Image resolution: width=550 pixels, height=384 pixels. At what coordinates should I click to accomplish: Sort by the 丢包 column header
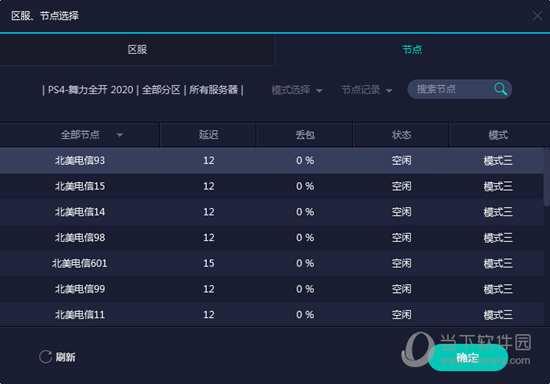[x=305, y=135]
